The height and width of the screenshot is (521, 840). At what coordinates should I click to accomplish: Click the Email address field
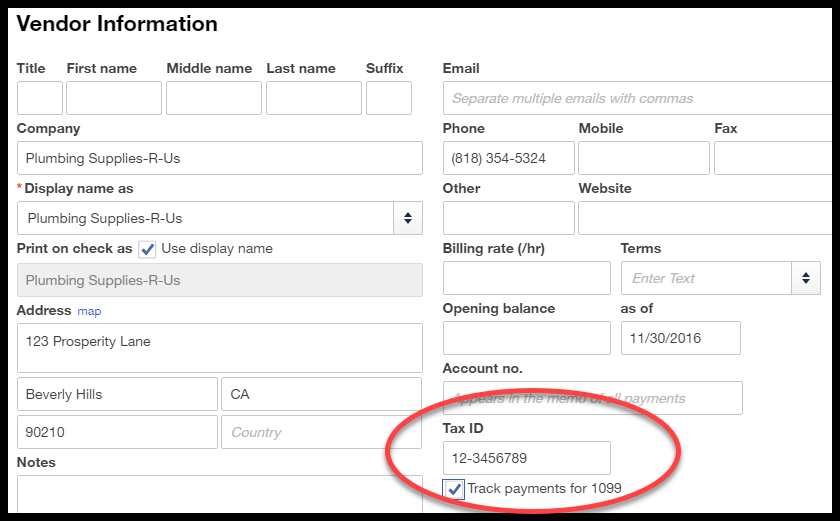tap(638, 98)
